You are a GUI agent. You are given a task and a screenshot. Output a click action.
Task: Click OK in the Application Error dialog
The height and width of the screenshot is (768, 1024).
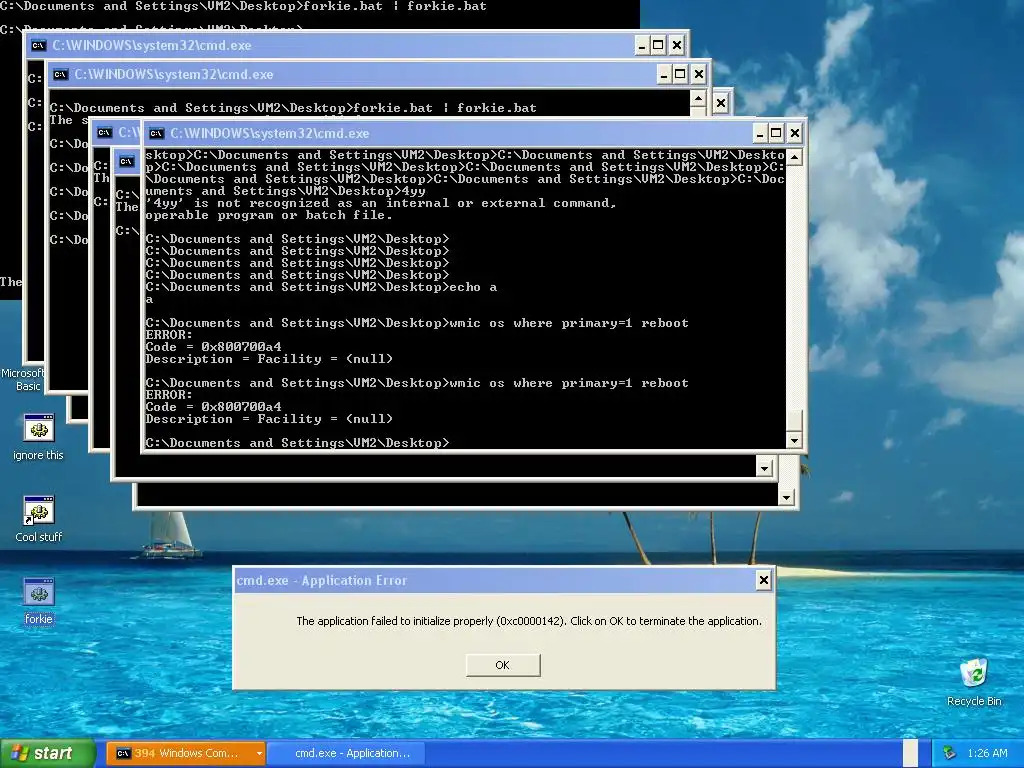pyautogui.click(x=503, y=665)
